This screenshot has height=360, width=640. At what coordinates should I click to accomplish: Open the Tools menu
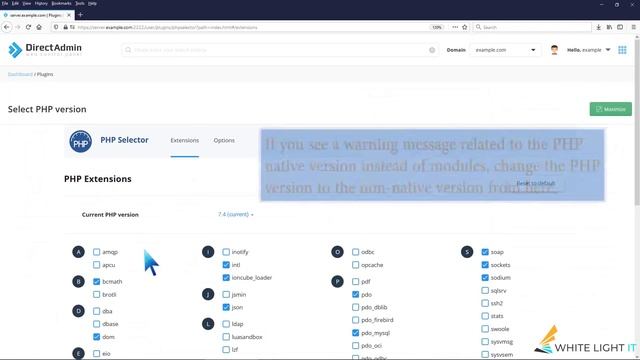point(80,3)
